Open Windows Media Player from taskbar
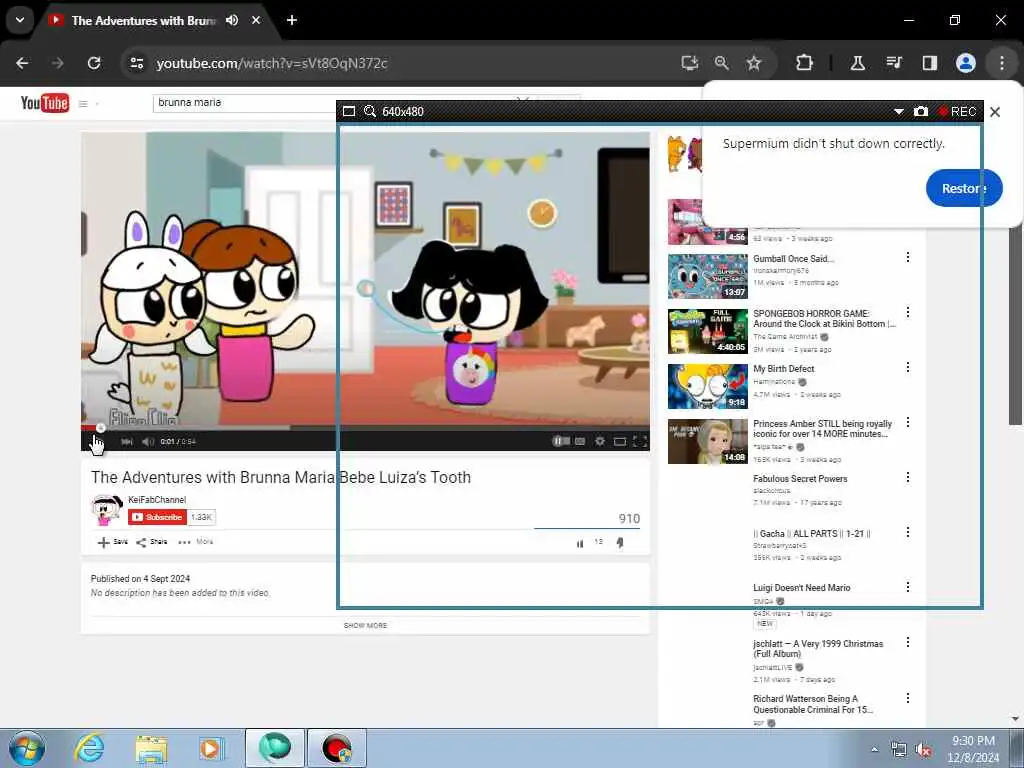 click(x=211, y=748)
